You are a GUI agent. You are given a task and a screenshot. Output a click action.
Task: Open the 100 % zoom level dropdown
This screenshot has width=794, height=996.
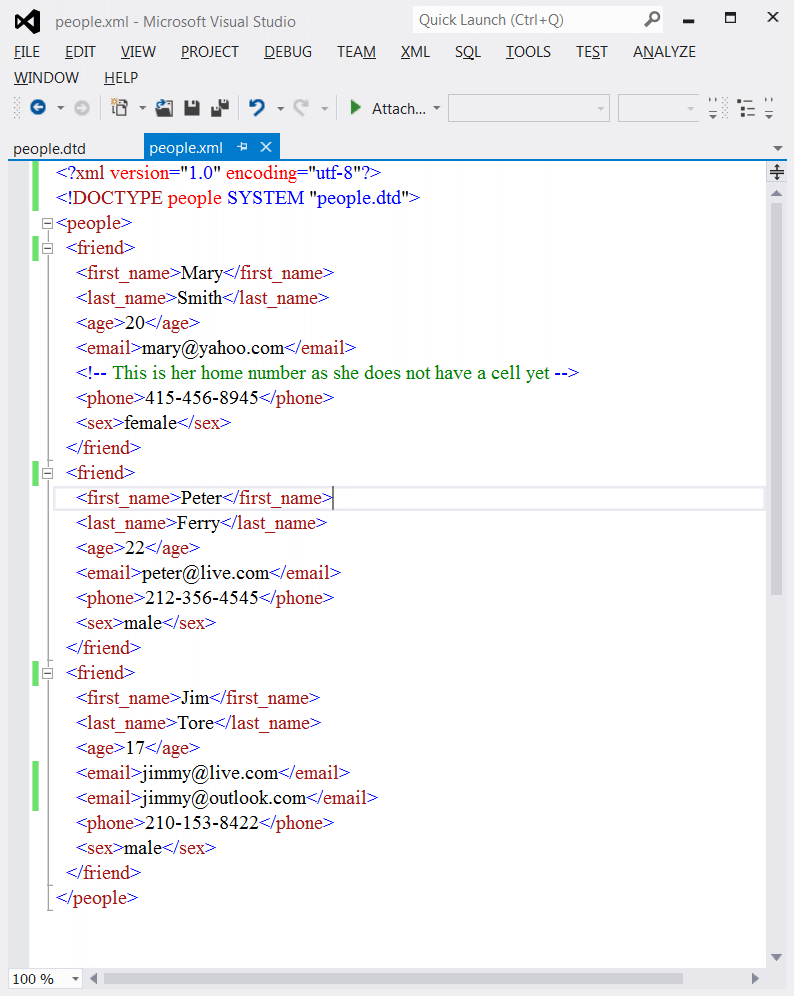click(75, 979)
